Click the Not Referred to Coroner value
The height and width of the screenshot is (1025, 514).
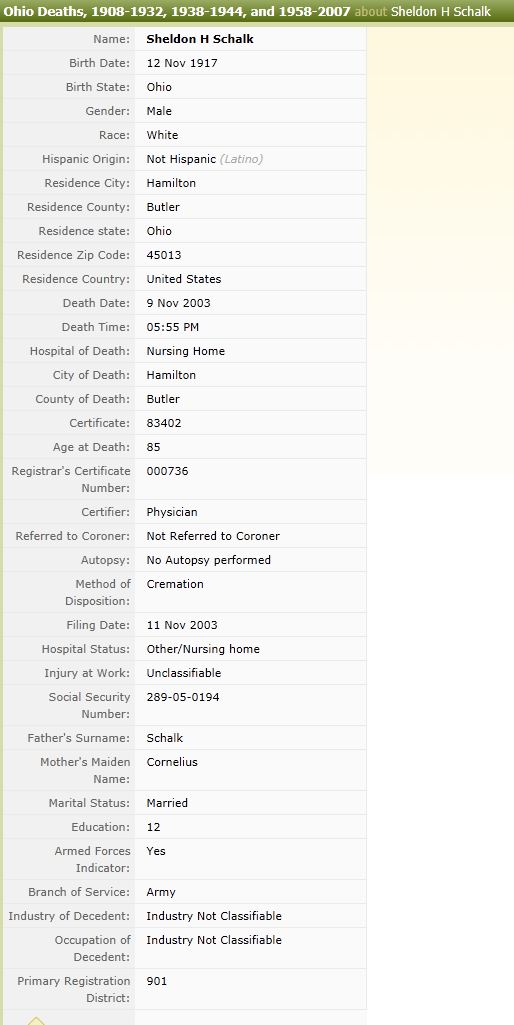coord(213,536)
